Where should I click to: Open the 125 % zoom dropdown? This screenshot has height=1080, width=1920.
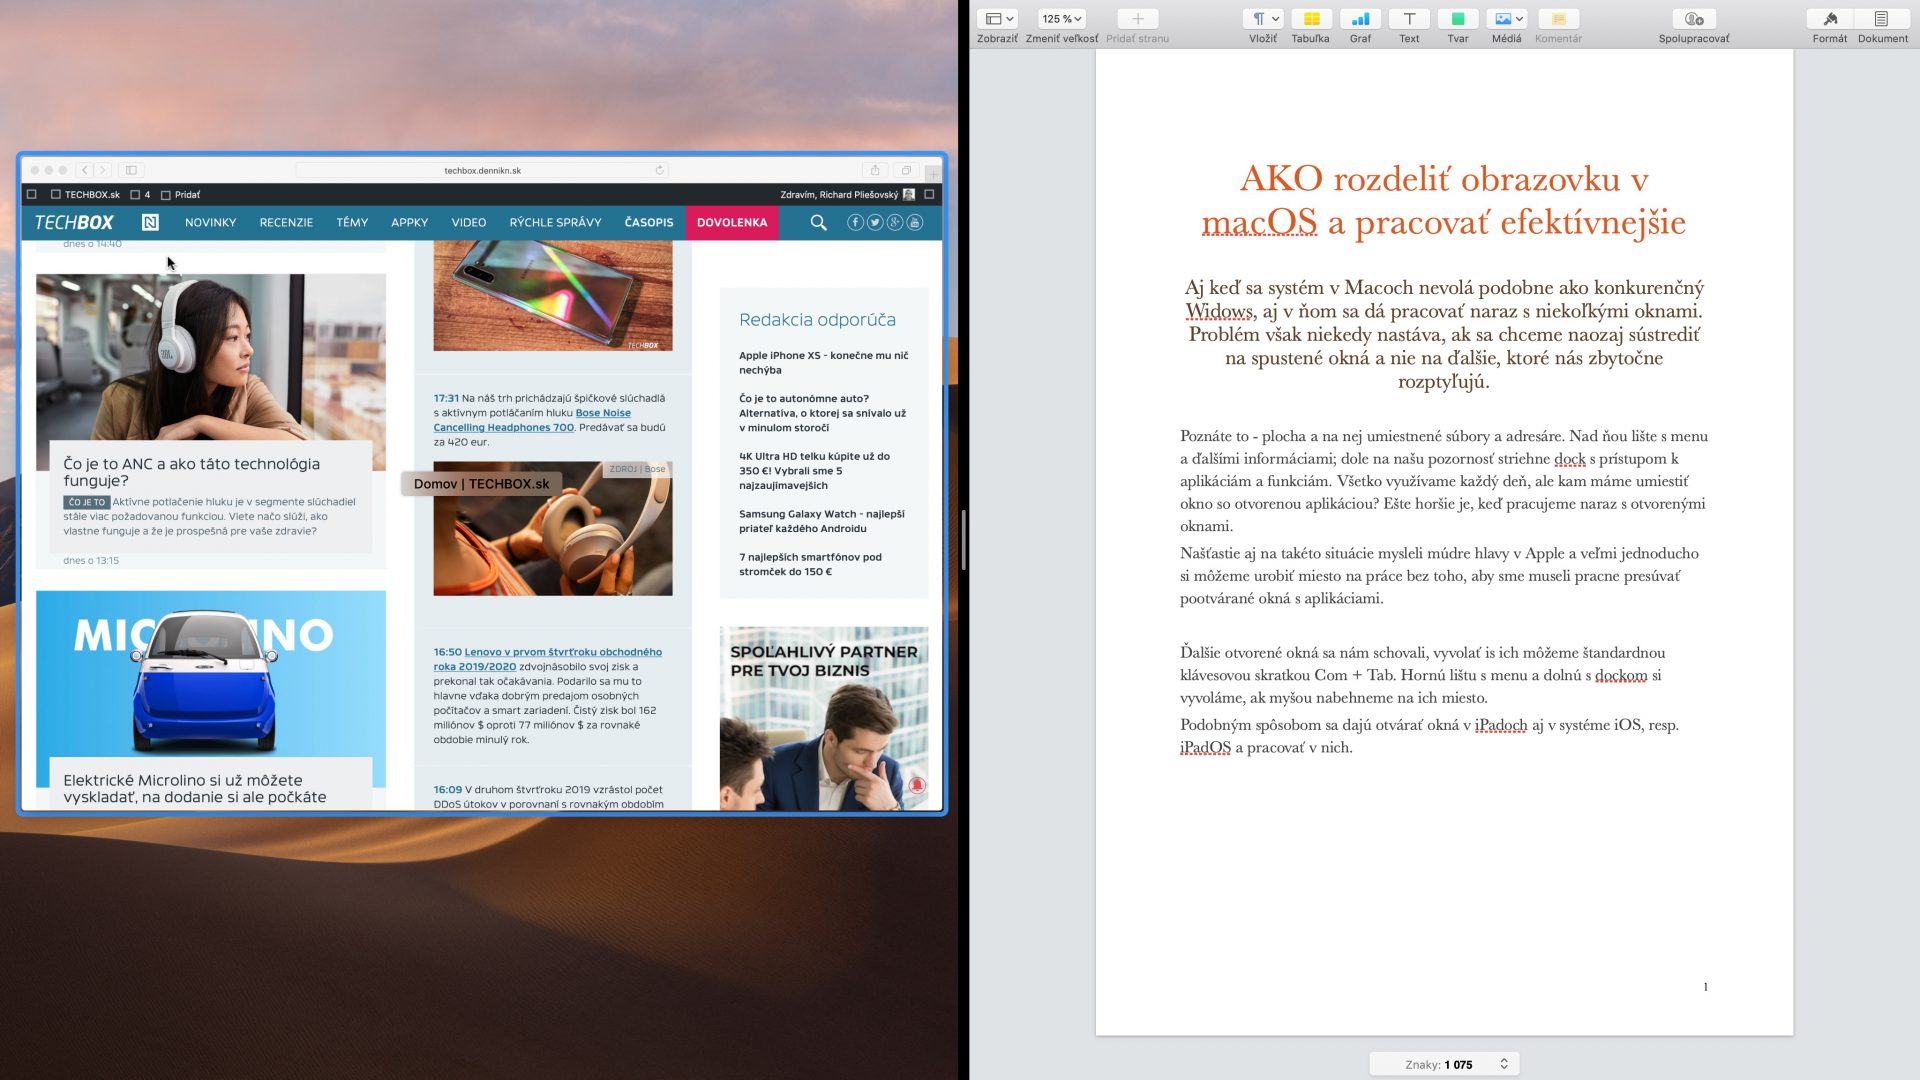(x=1061, y=19)
